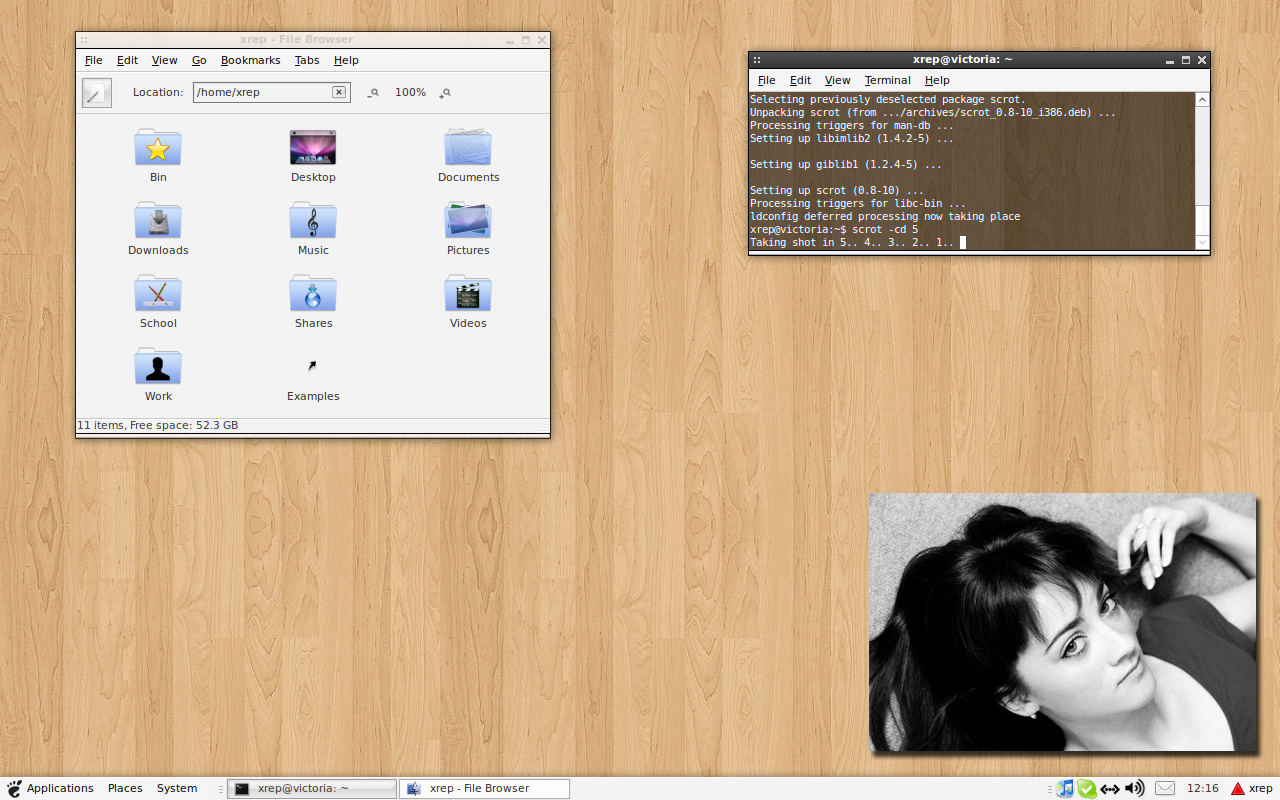Open the Shares folder icon
Image resolution: width=1280 pixels, height=800 pixels.
[313, 294]
